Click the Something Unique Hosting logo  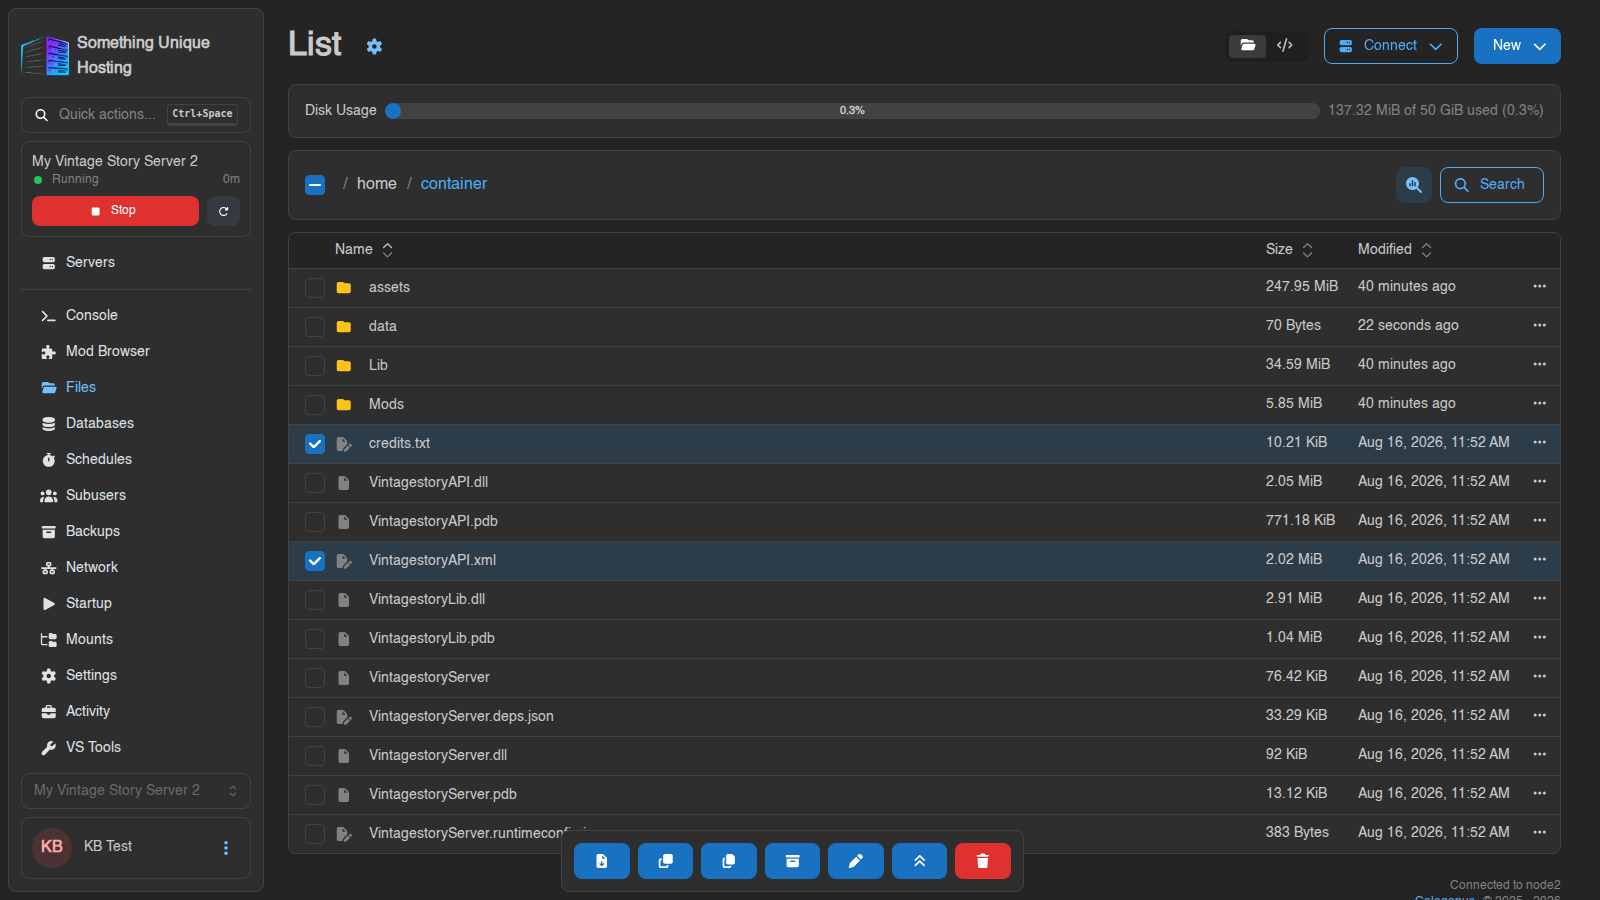click(45, 55)
